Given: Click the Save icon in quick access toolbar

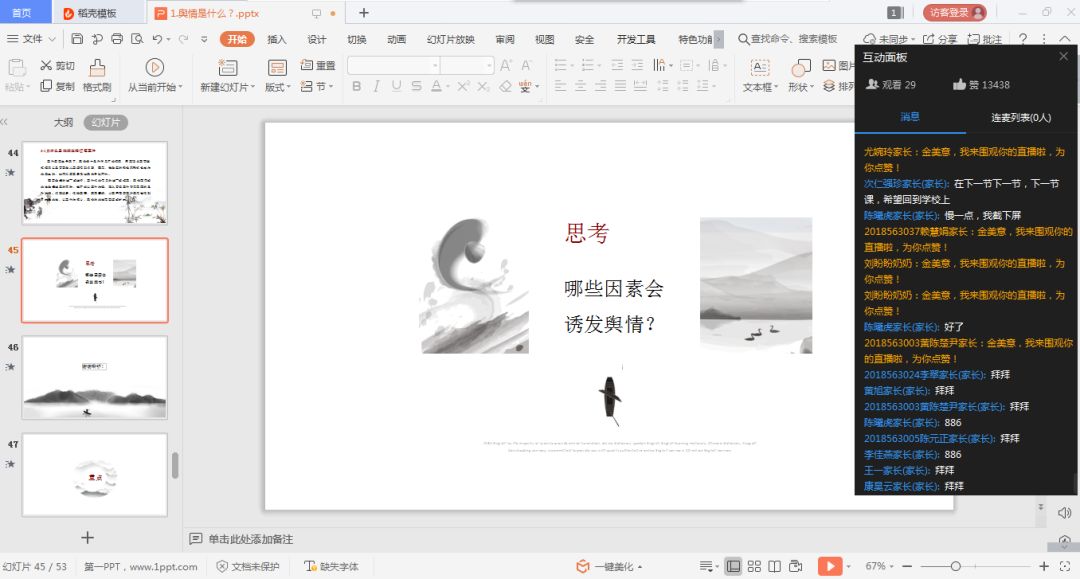Looking at the screenshot, I should coord(77,39).
